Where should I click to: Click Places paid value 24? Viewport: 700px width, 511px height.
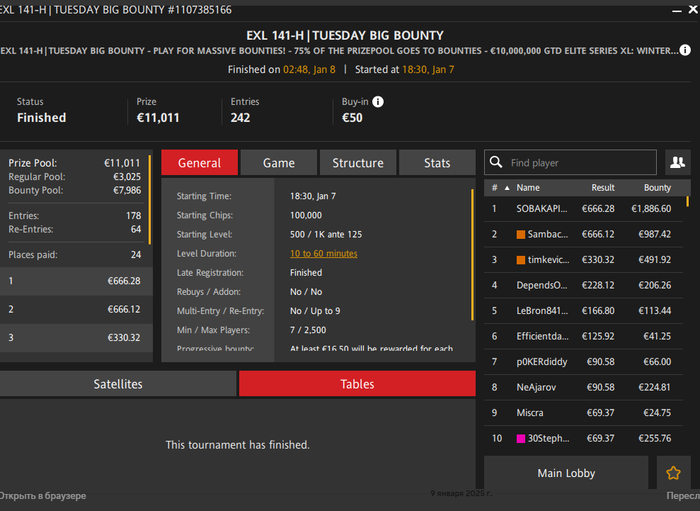click(x=136, y=255)
